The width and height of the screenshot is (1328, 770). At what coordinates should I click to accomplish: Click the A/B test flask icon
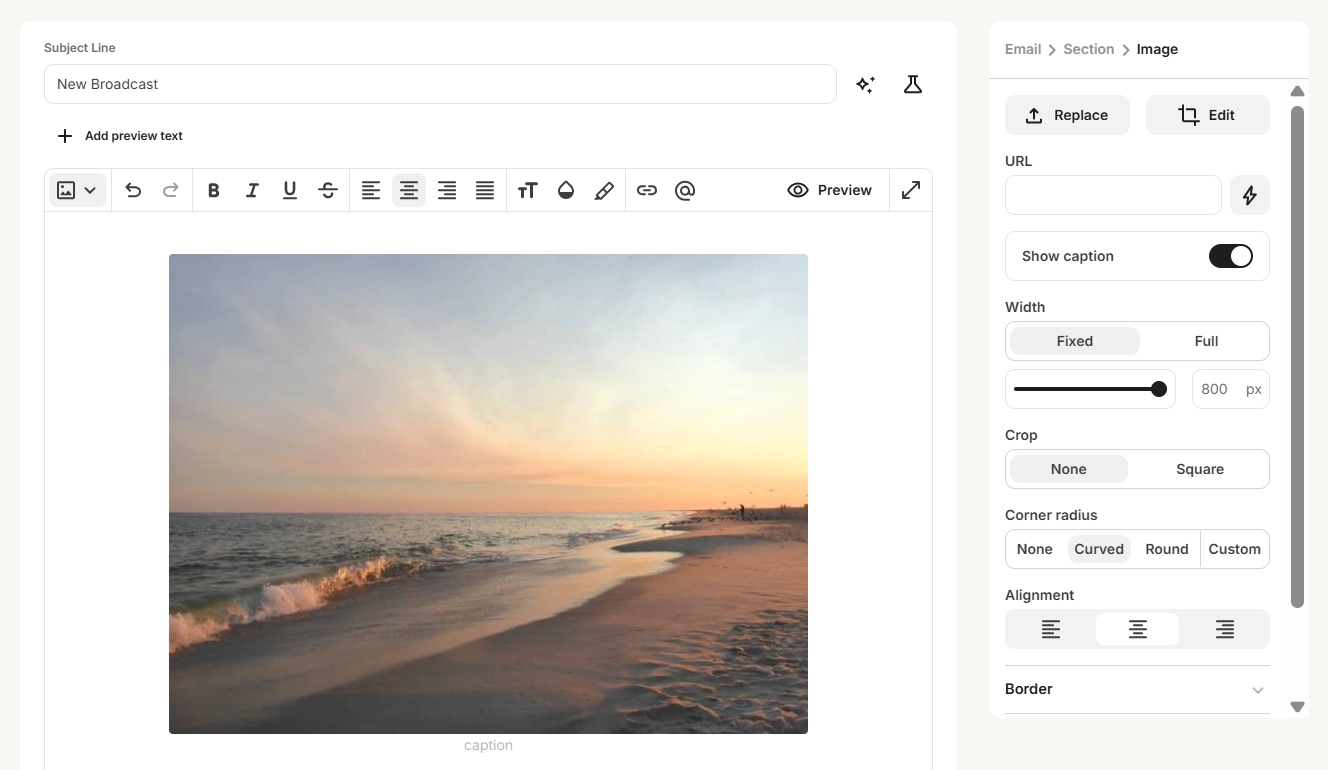[912, 84]
